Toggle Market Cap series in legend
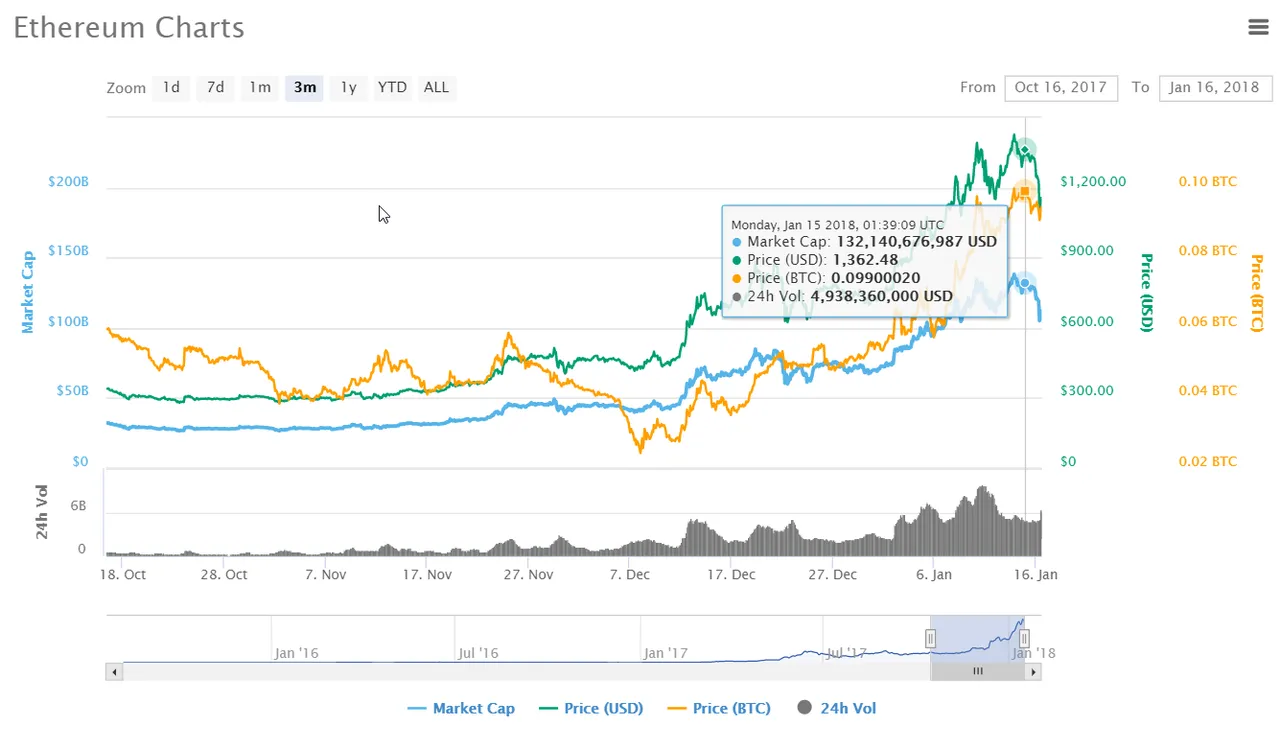 pyautogui.click(x=461, y=708)
